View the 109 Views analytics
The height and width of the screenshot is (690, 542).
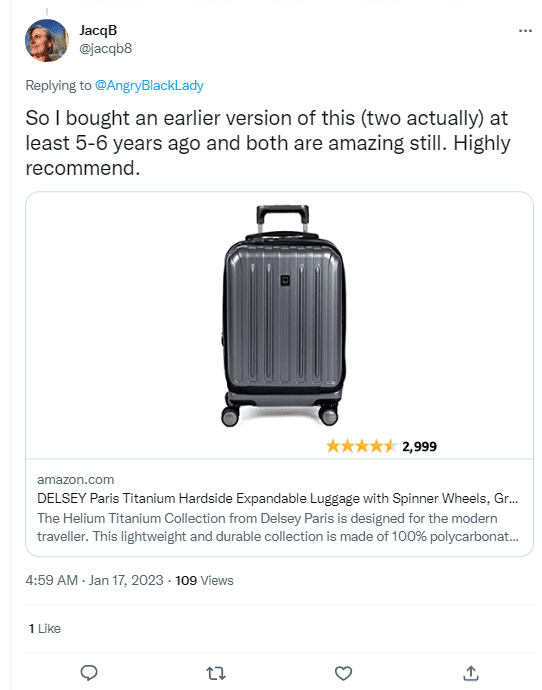pos(204,580)
